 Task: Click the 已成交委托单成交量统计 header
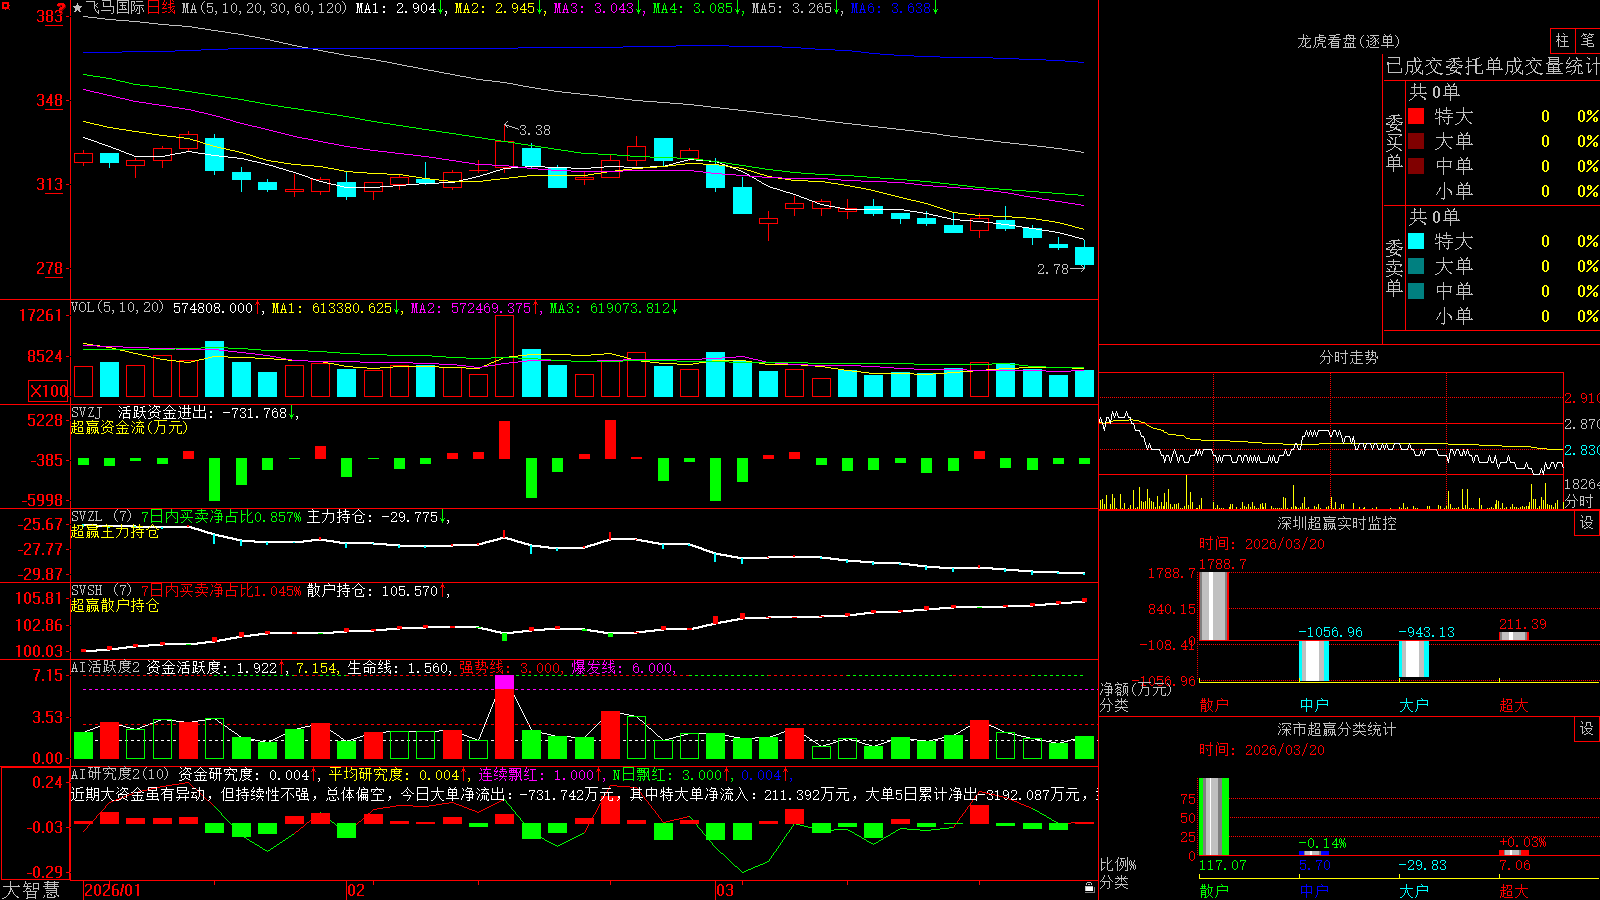click(1492, 66)
